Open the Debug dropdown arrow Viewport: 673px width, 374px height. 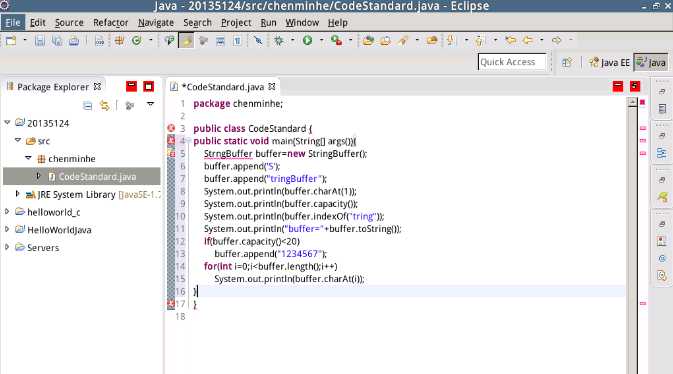[293, 40]
